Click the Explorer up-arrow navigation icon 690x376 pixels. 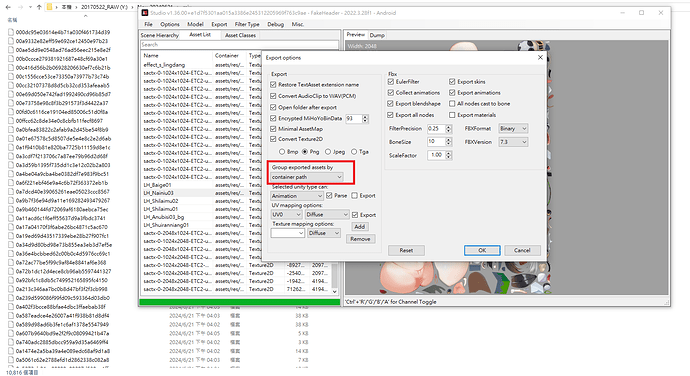tap(39, 7)
